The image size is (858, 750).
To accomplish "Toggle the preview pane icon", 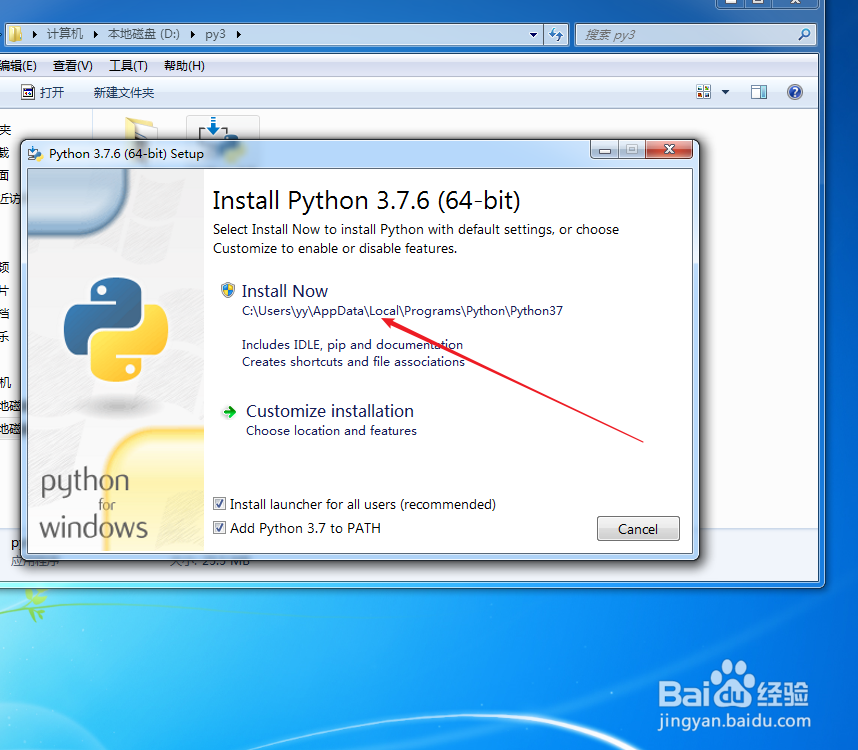I will tap(759, 92).
